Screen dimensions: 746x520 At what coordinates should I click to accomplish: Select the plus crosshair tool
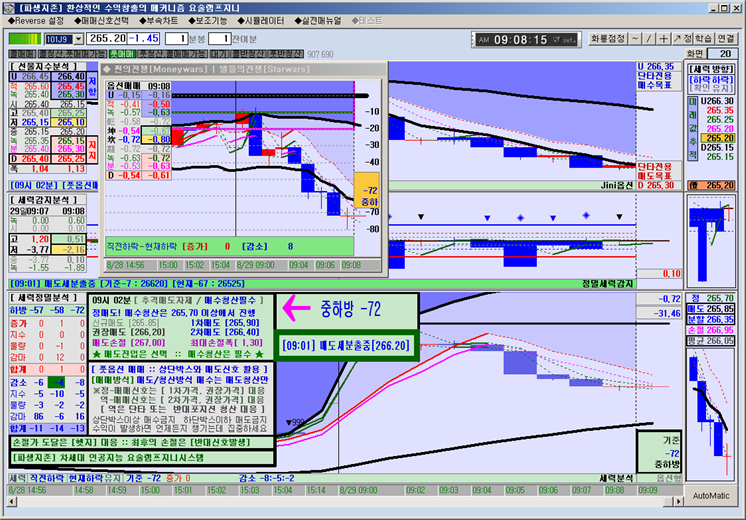[663, 39]
